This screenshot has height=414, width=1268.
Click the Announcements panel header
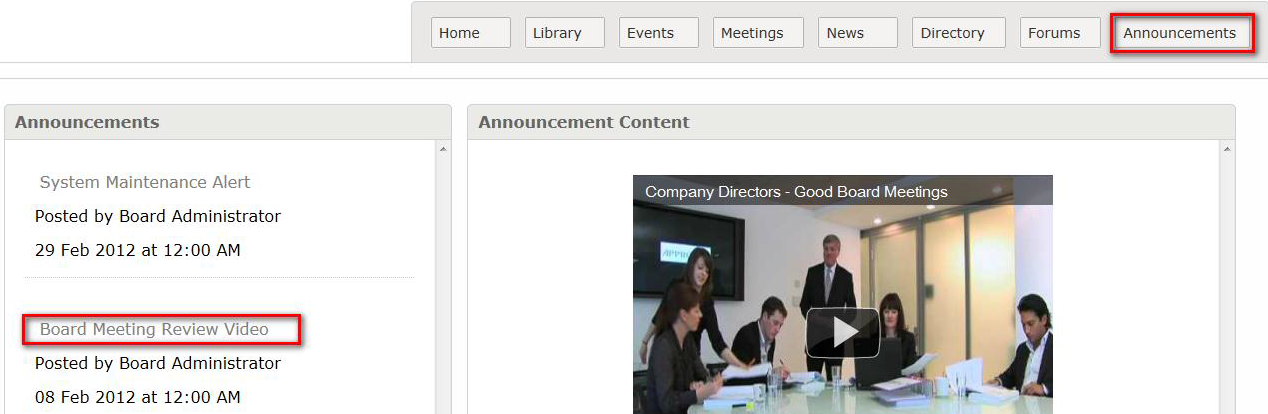click(228, 122)
